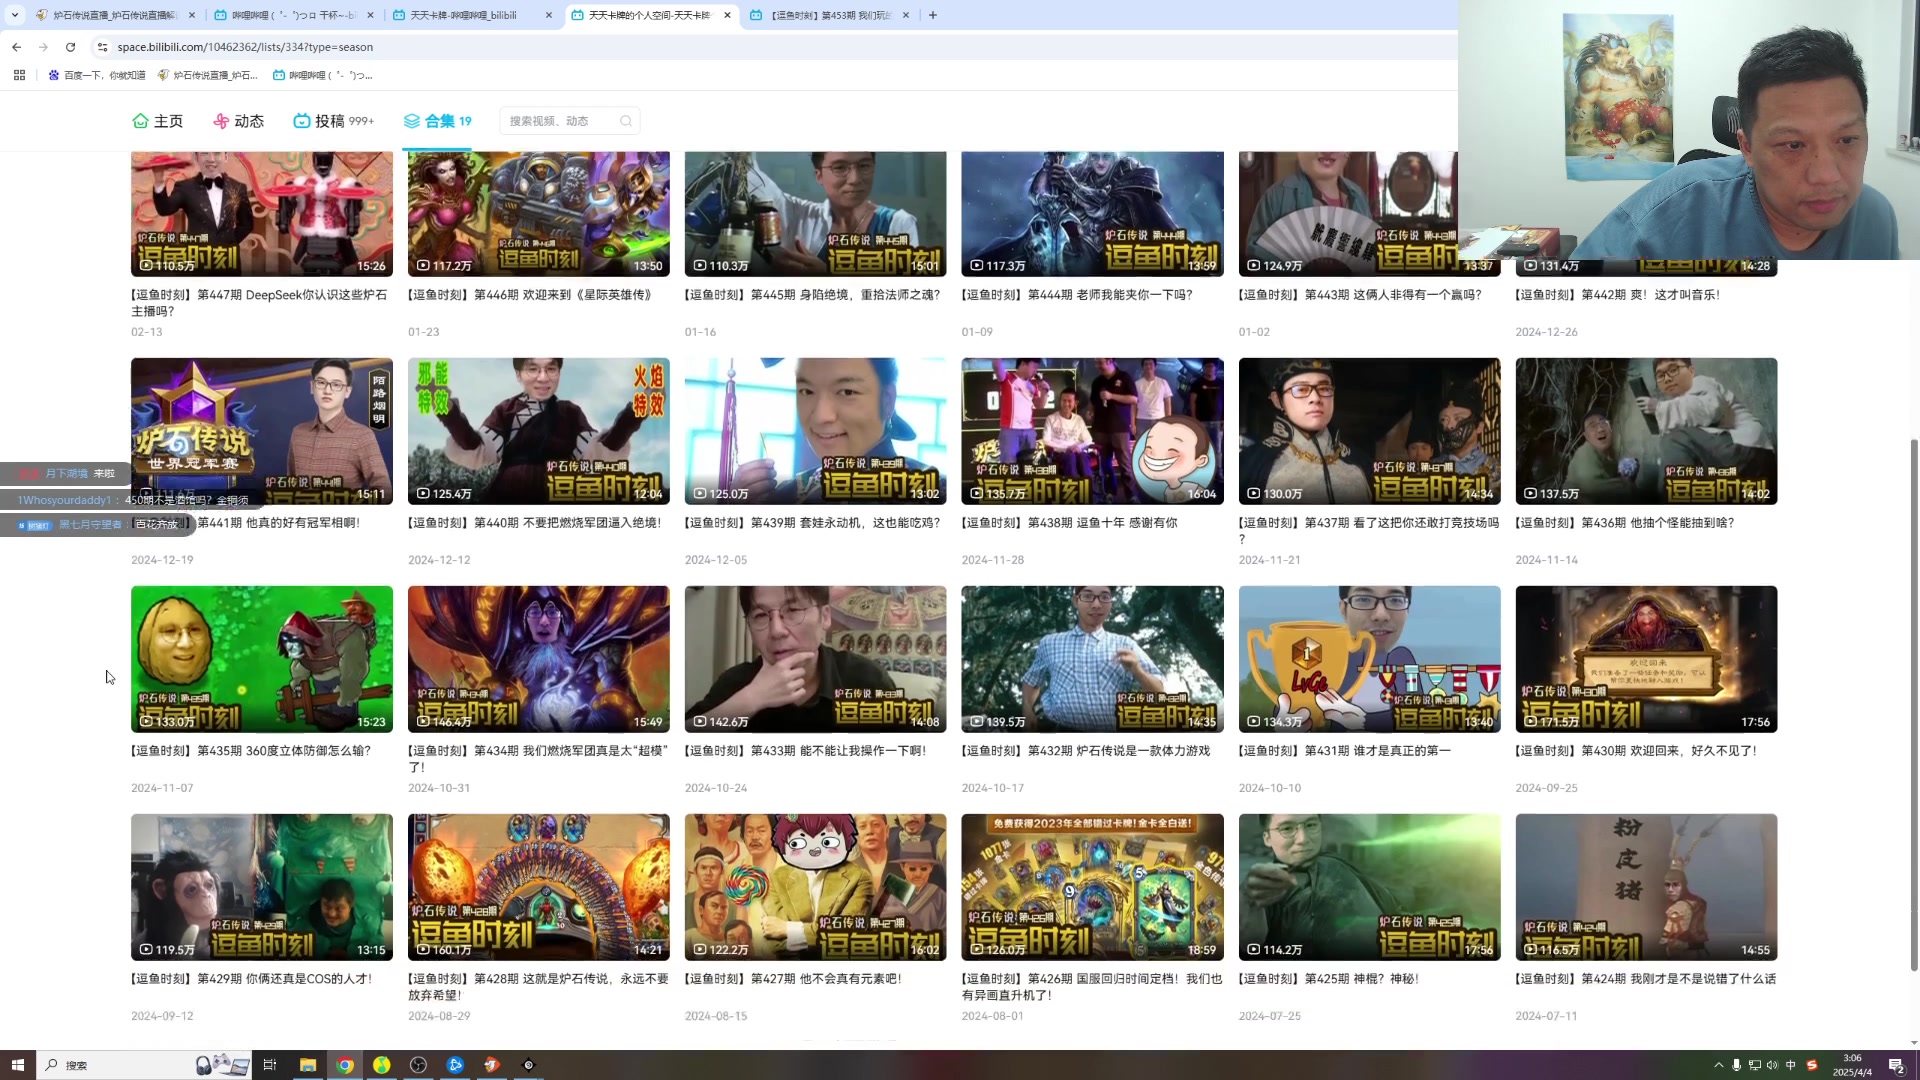Click the address bar URL space.bilibili.com
Screen dimensions: 1920x1080
coord(245,47)
